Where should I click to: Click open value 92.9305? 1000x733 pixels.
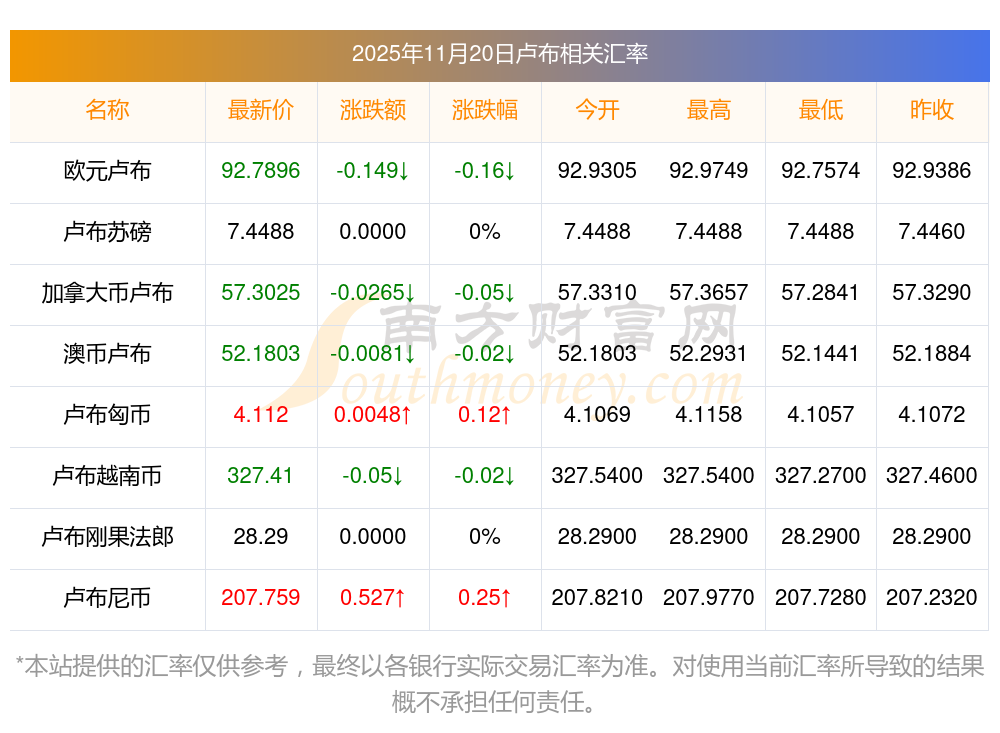597,170
